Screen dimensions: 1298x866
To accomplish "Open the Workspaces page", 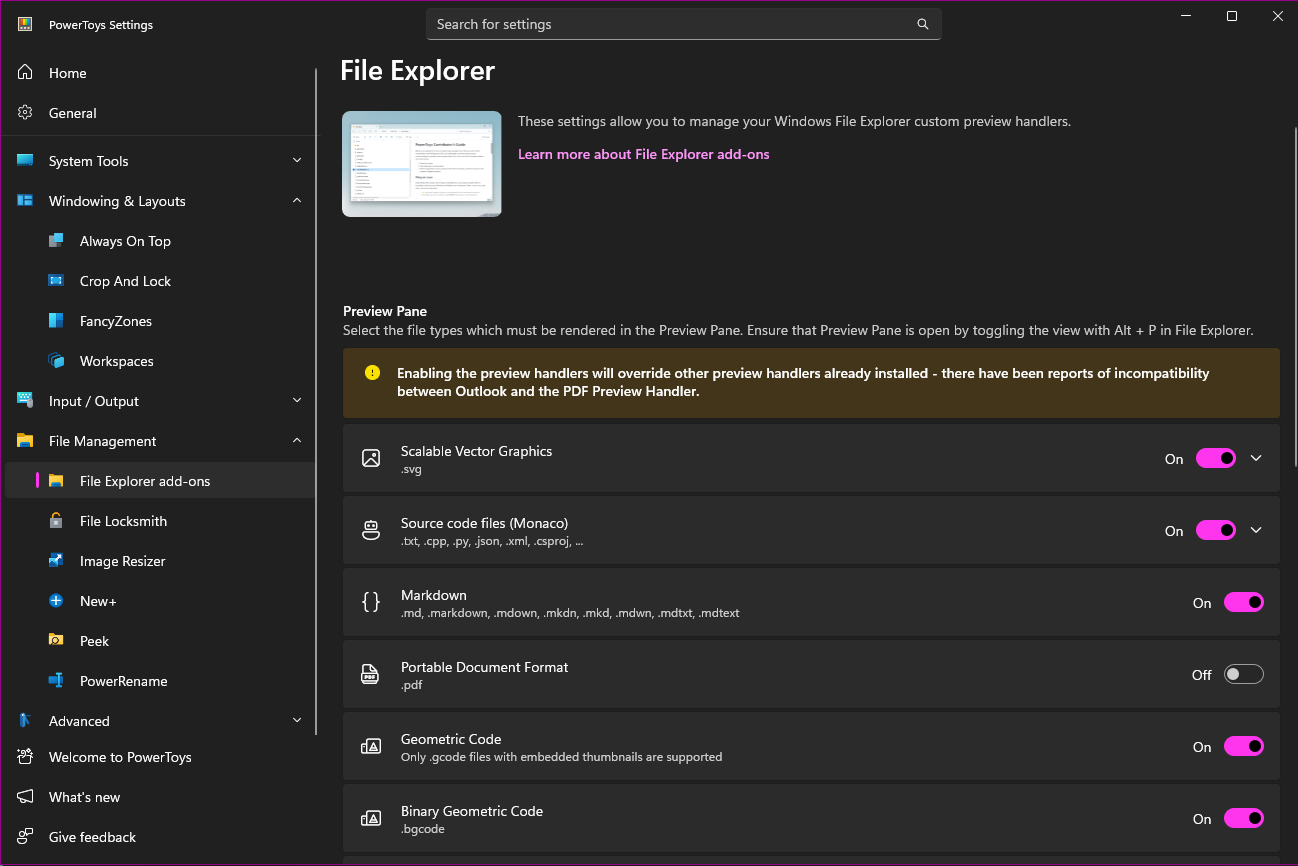I will 160,361.
